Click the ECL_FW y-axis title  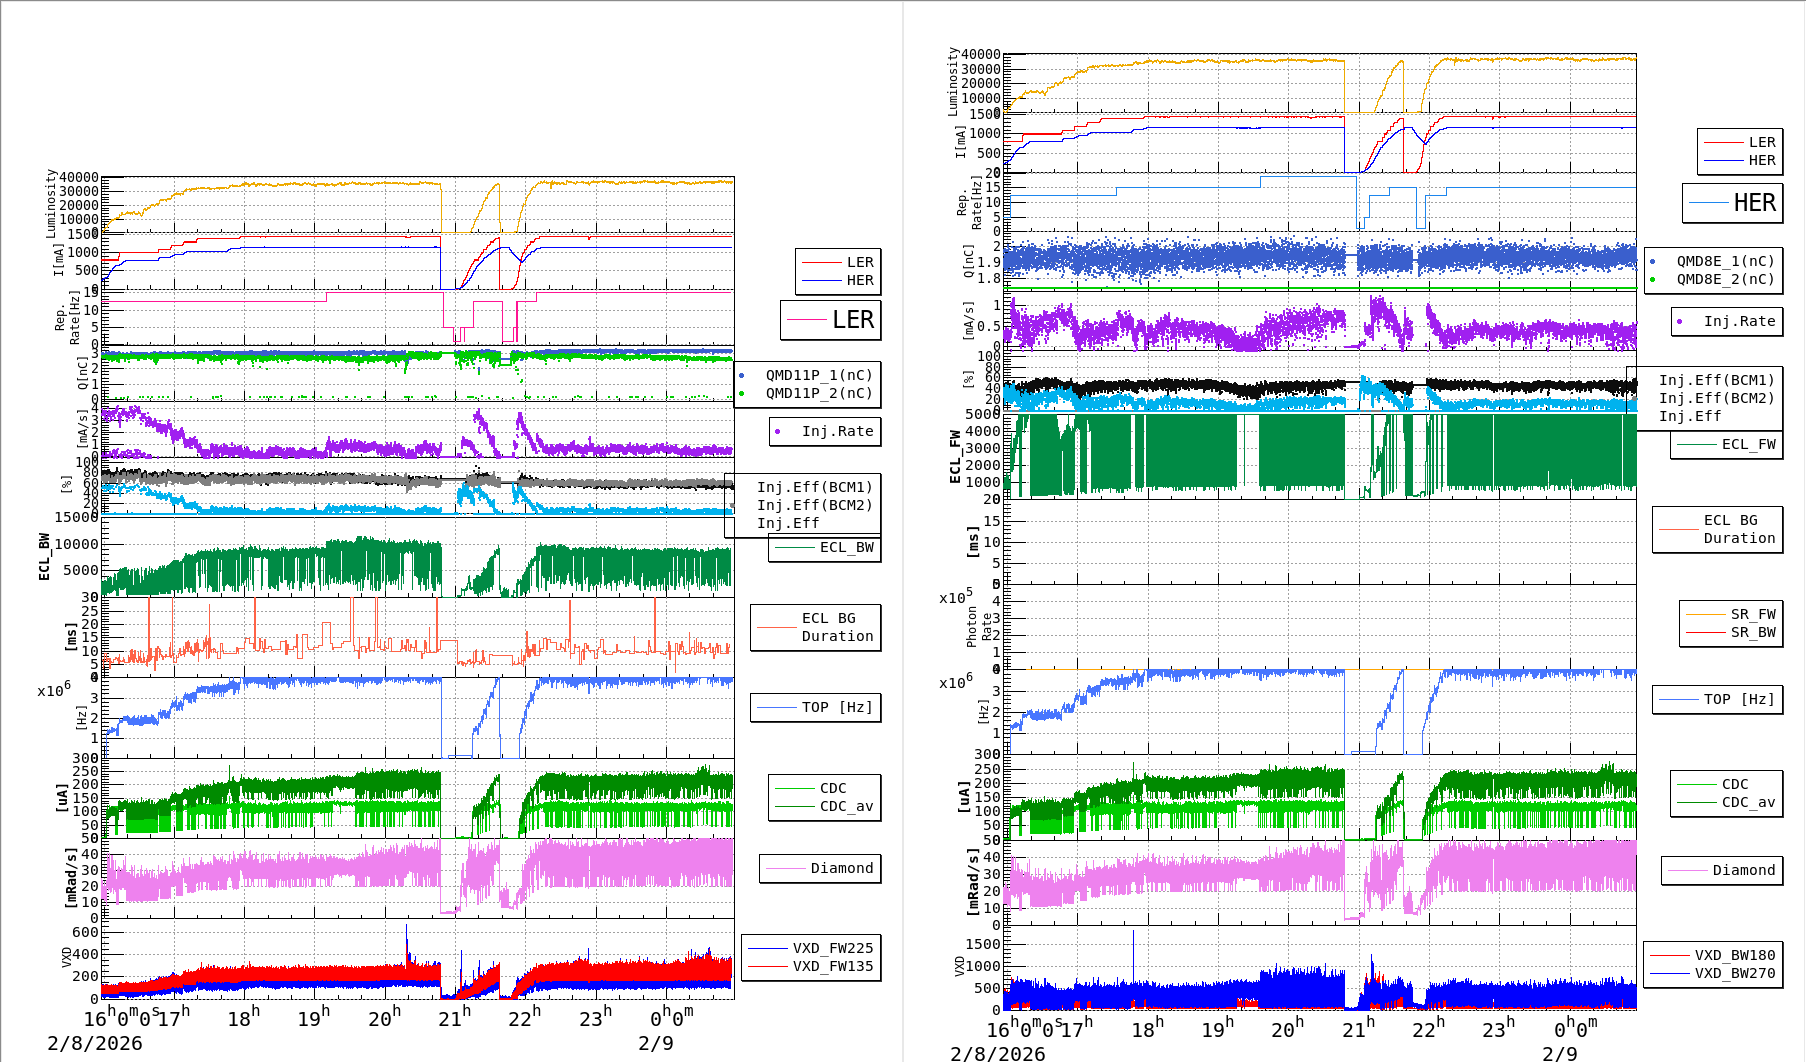954,457
